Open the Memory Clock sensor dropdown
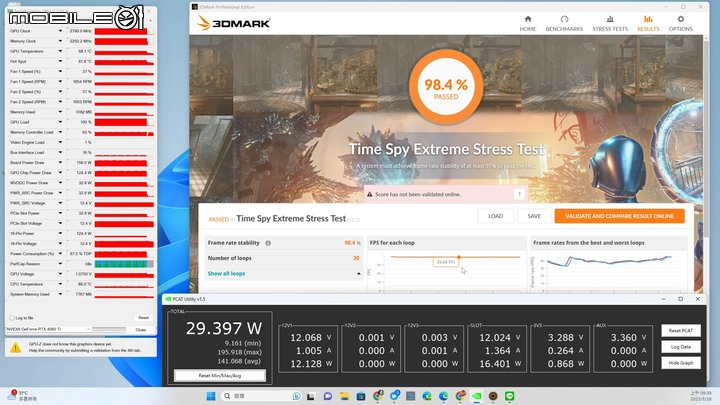Screen dimensions: 720x405 click(60, 41)
